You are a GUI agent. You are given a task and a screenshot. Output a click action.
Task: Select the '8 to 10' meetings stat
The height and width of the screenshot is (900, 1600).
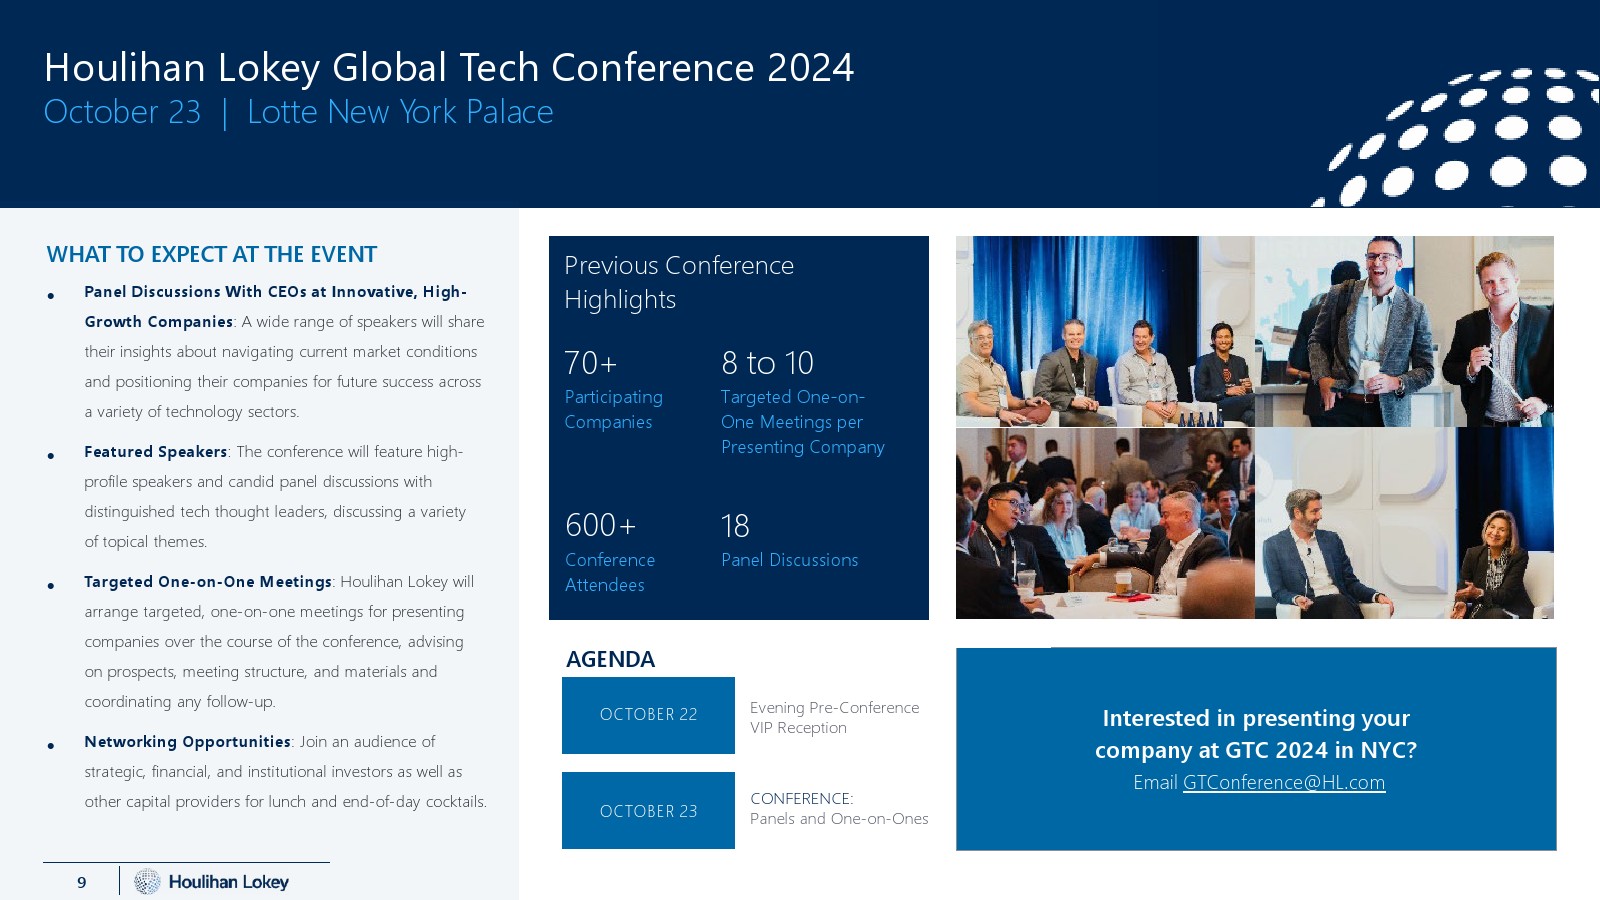click(767, 363)
